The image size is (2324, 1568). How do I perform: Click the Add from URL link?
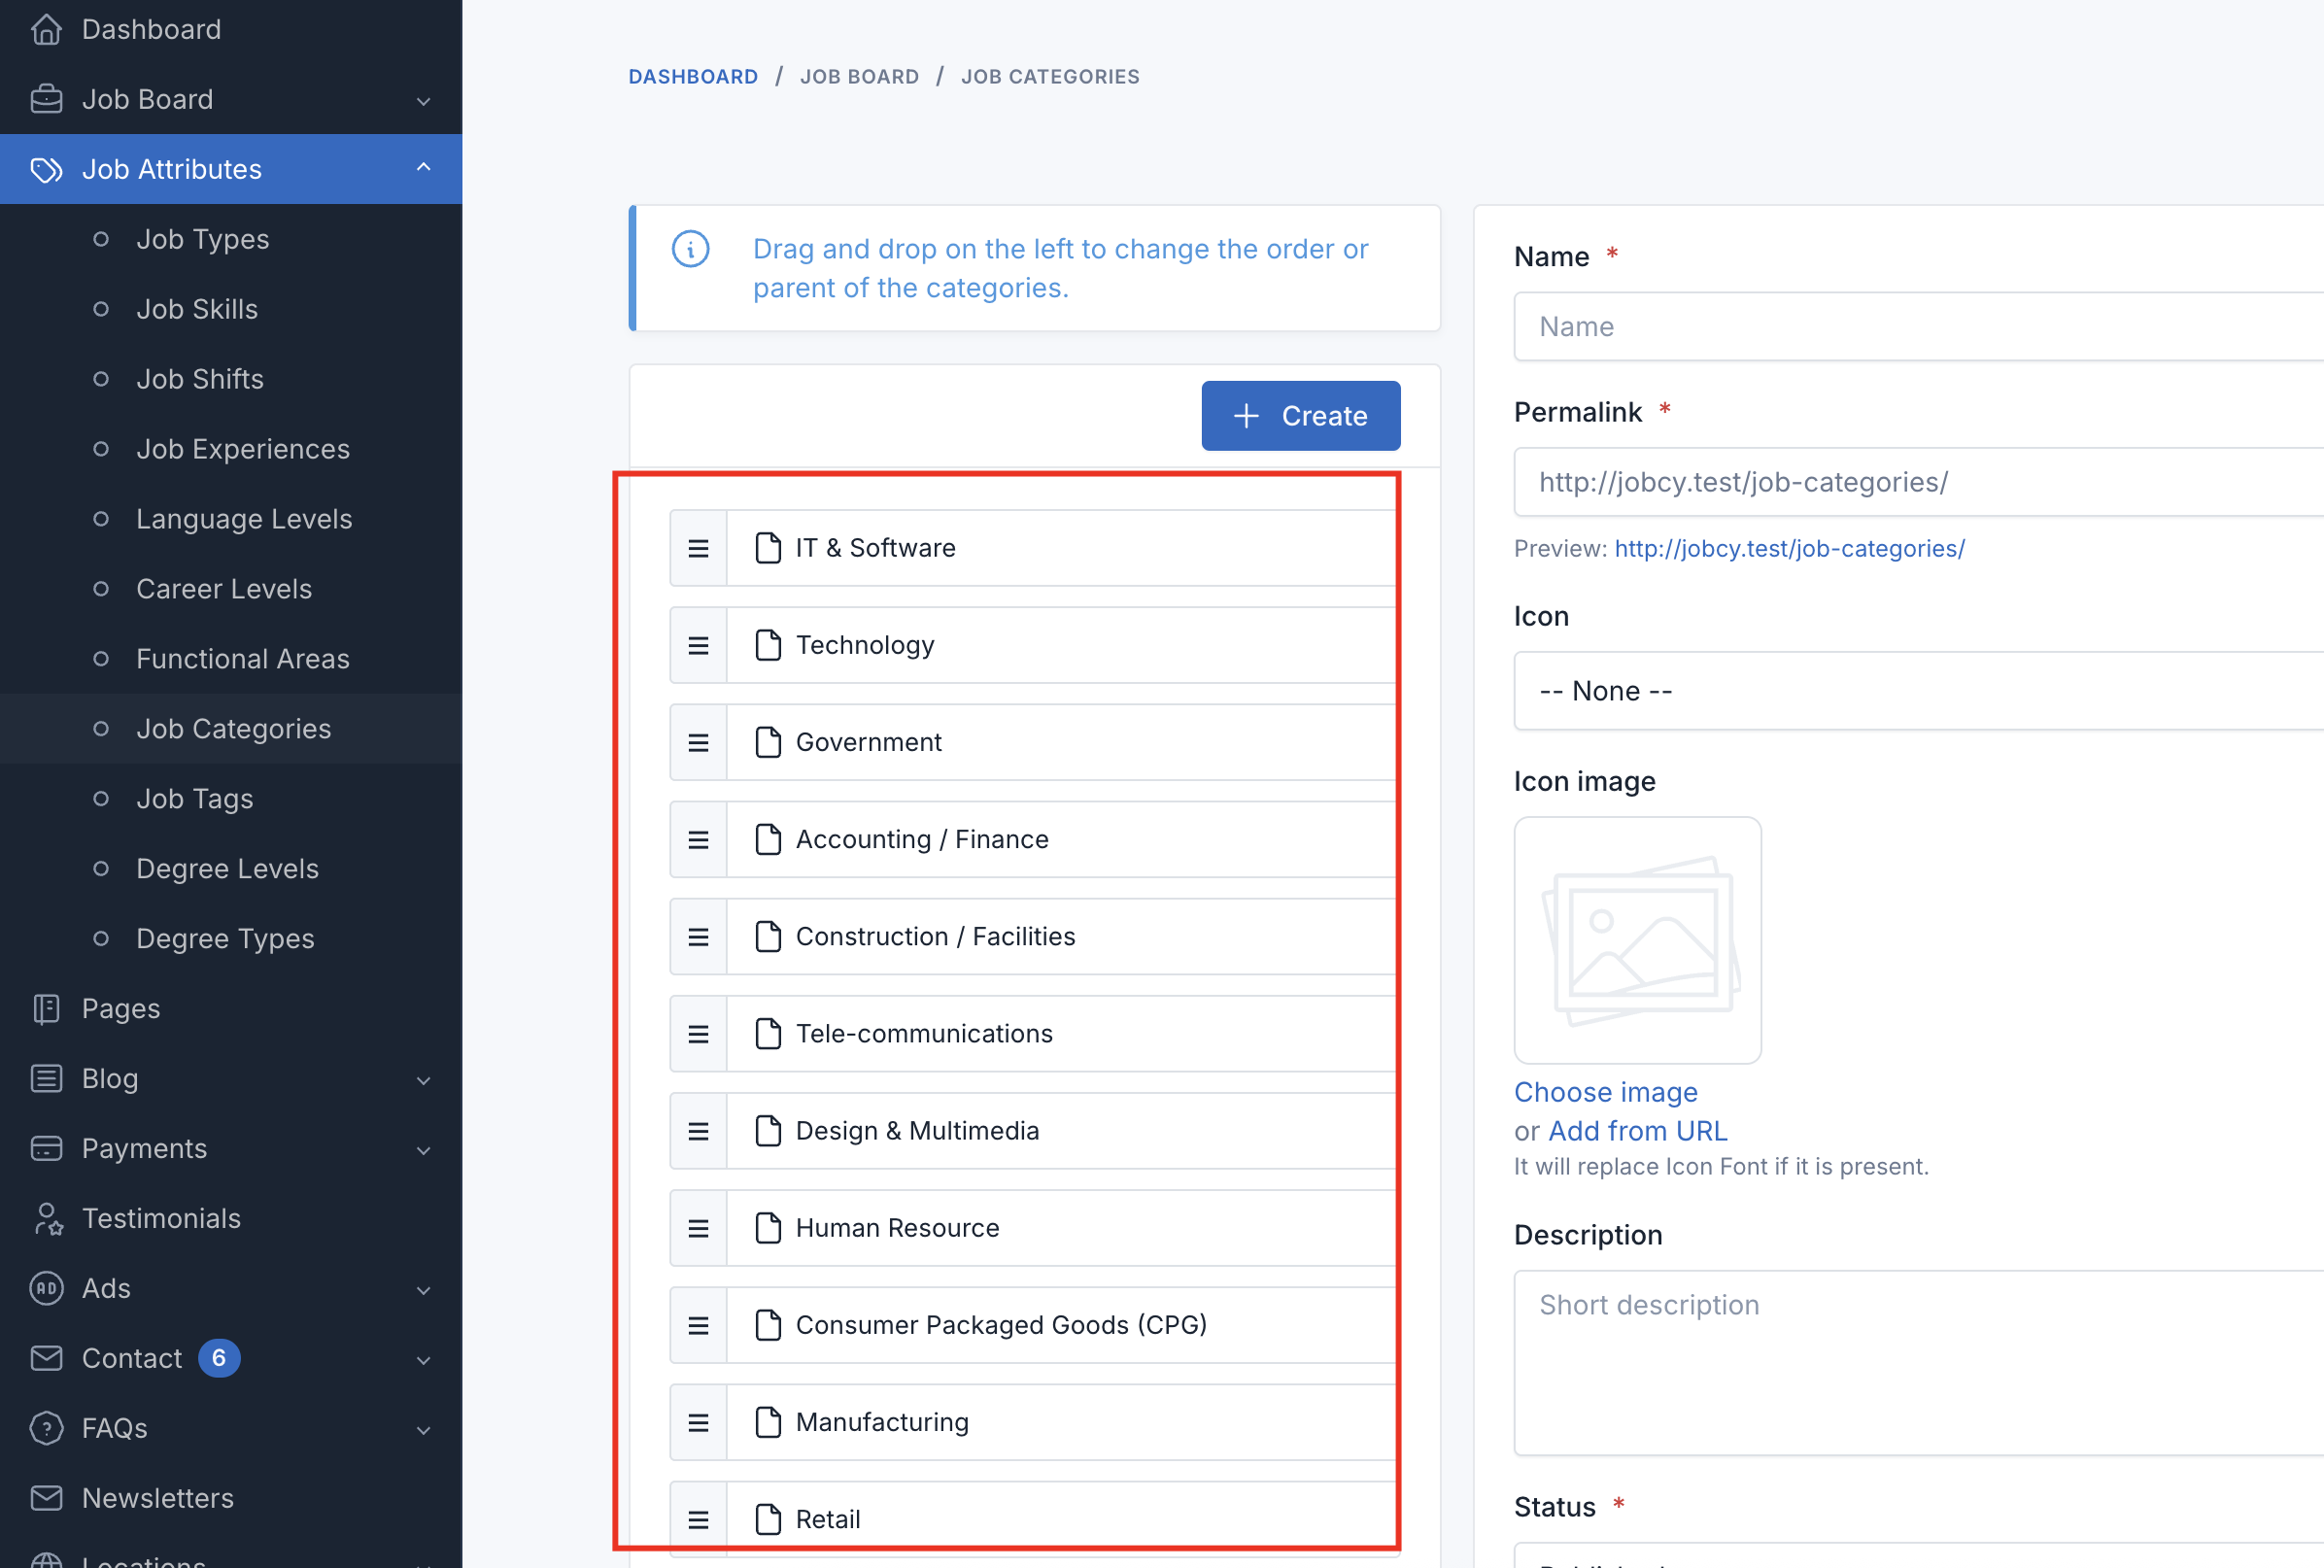[1637, 1131]
